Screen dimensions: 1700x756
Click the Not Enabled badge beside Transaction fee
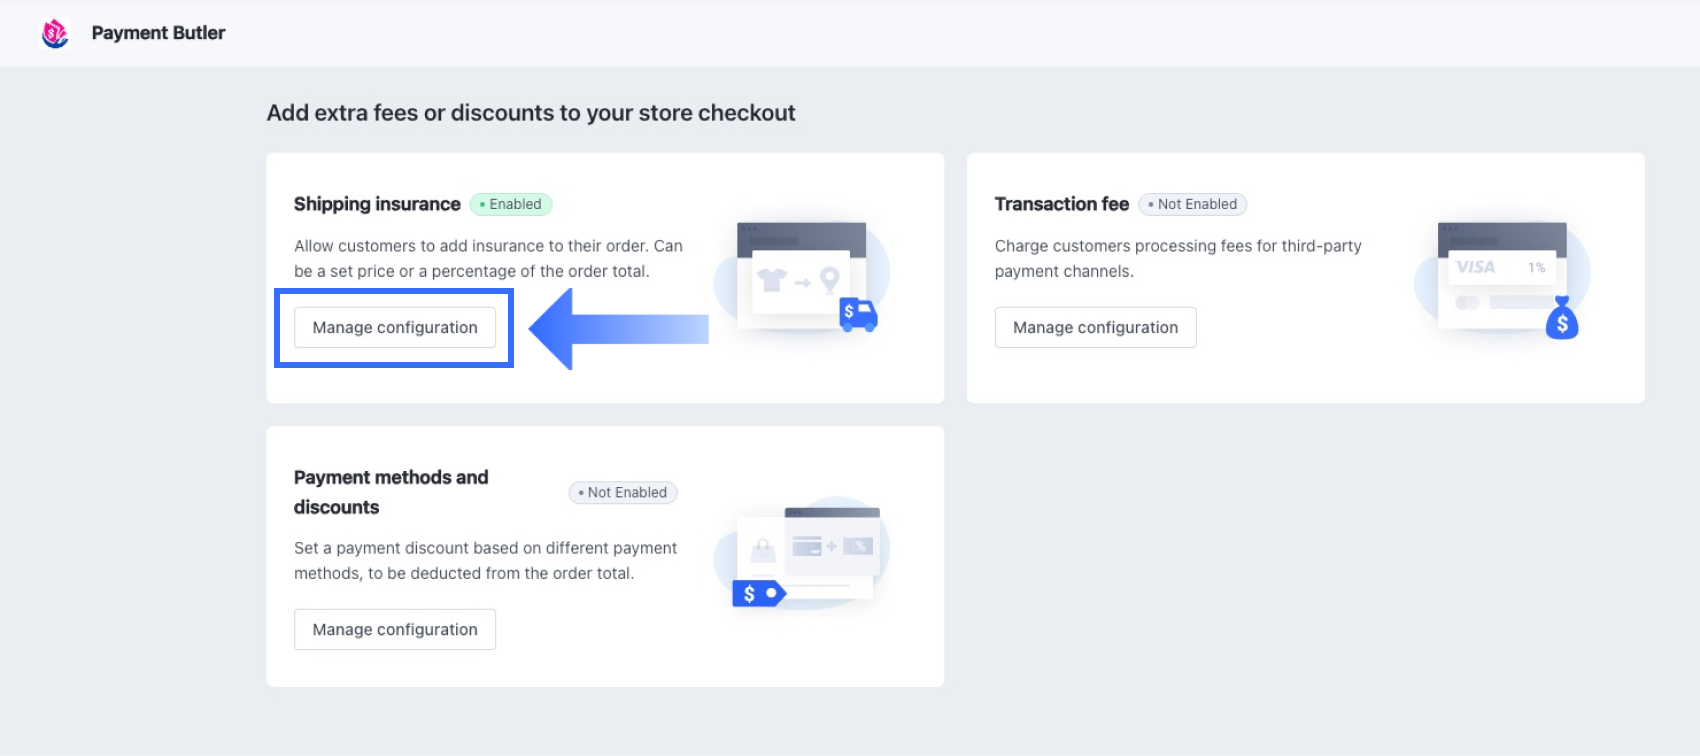point(1193,204)
